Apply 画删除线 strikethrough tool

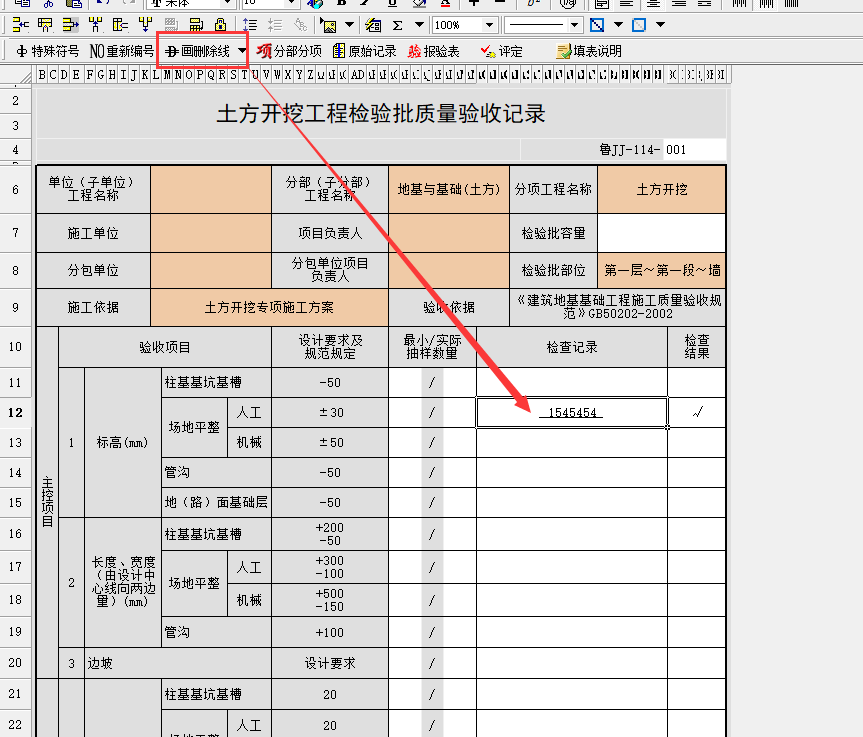(198, 51)
